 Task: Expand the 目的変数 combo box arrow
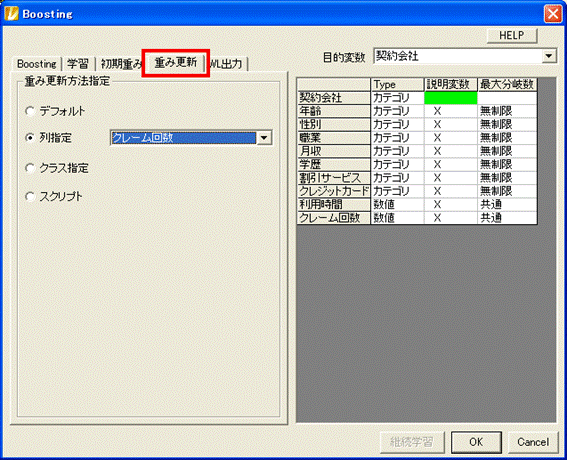pos(549,56)
